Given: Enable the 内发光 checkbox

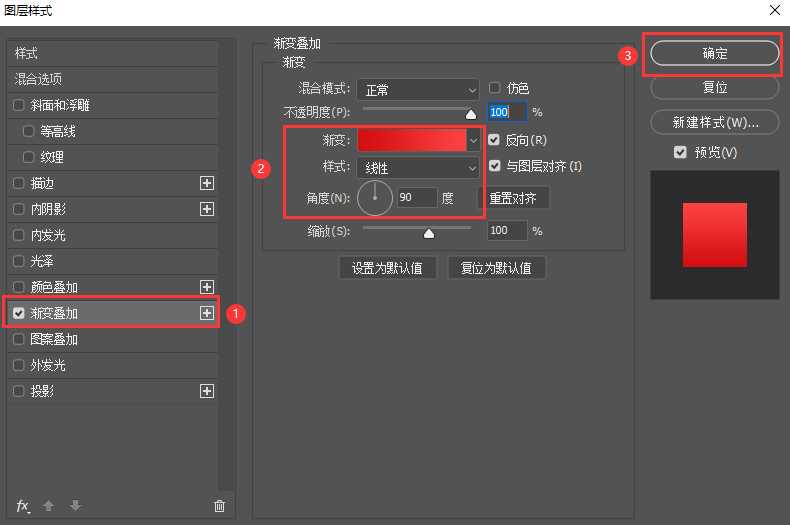Looking at the screenshot, I should (19, 235).
